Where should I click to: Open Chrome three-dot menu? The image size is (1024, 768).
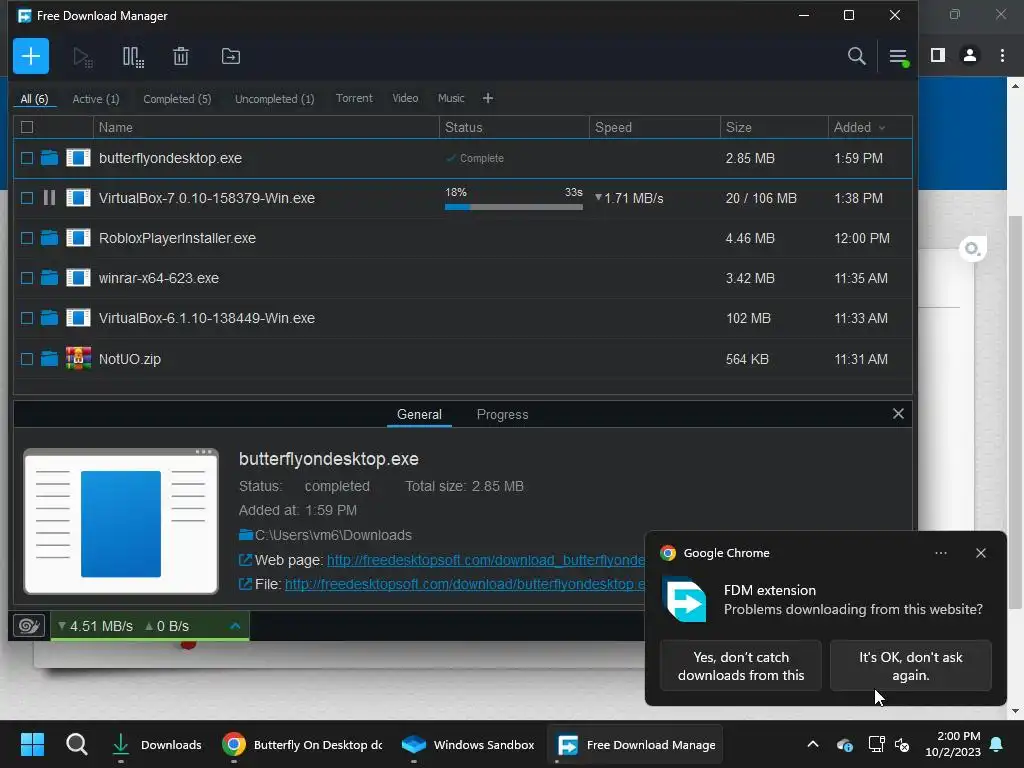[1002, 56]
